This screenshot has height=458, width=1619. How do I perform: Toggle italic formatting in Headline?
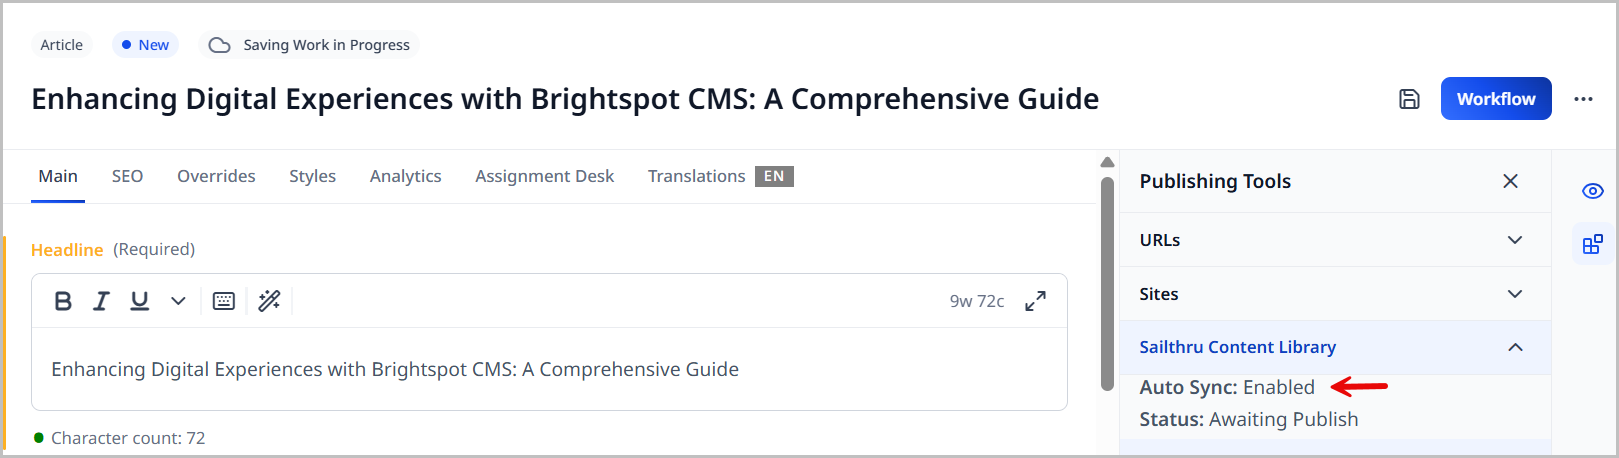pyautogui.click(x=101, y=301)
